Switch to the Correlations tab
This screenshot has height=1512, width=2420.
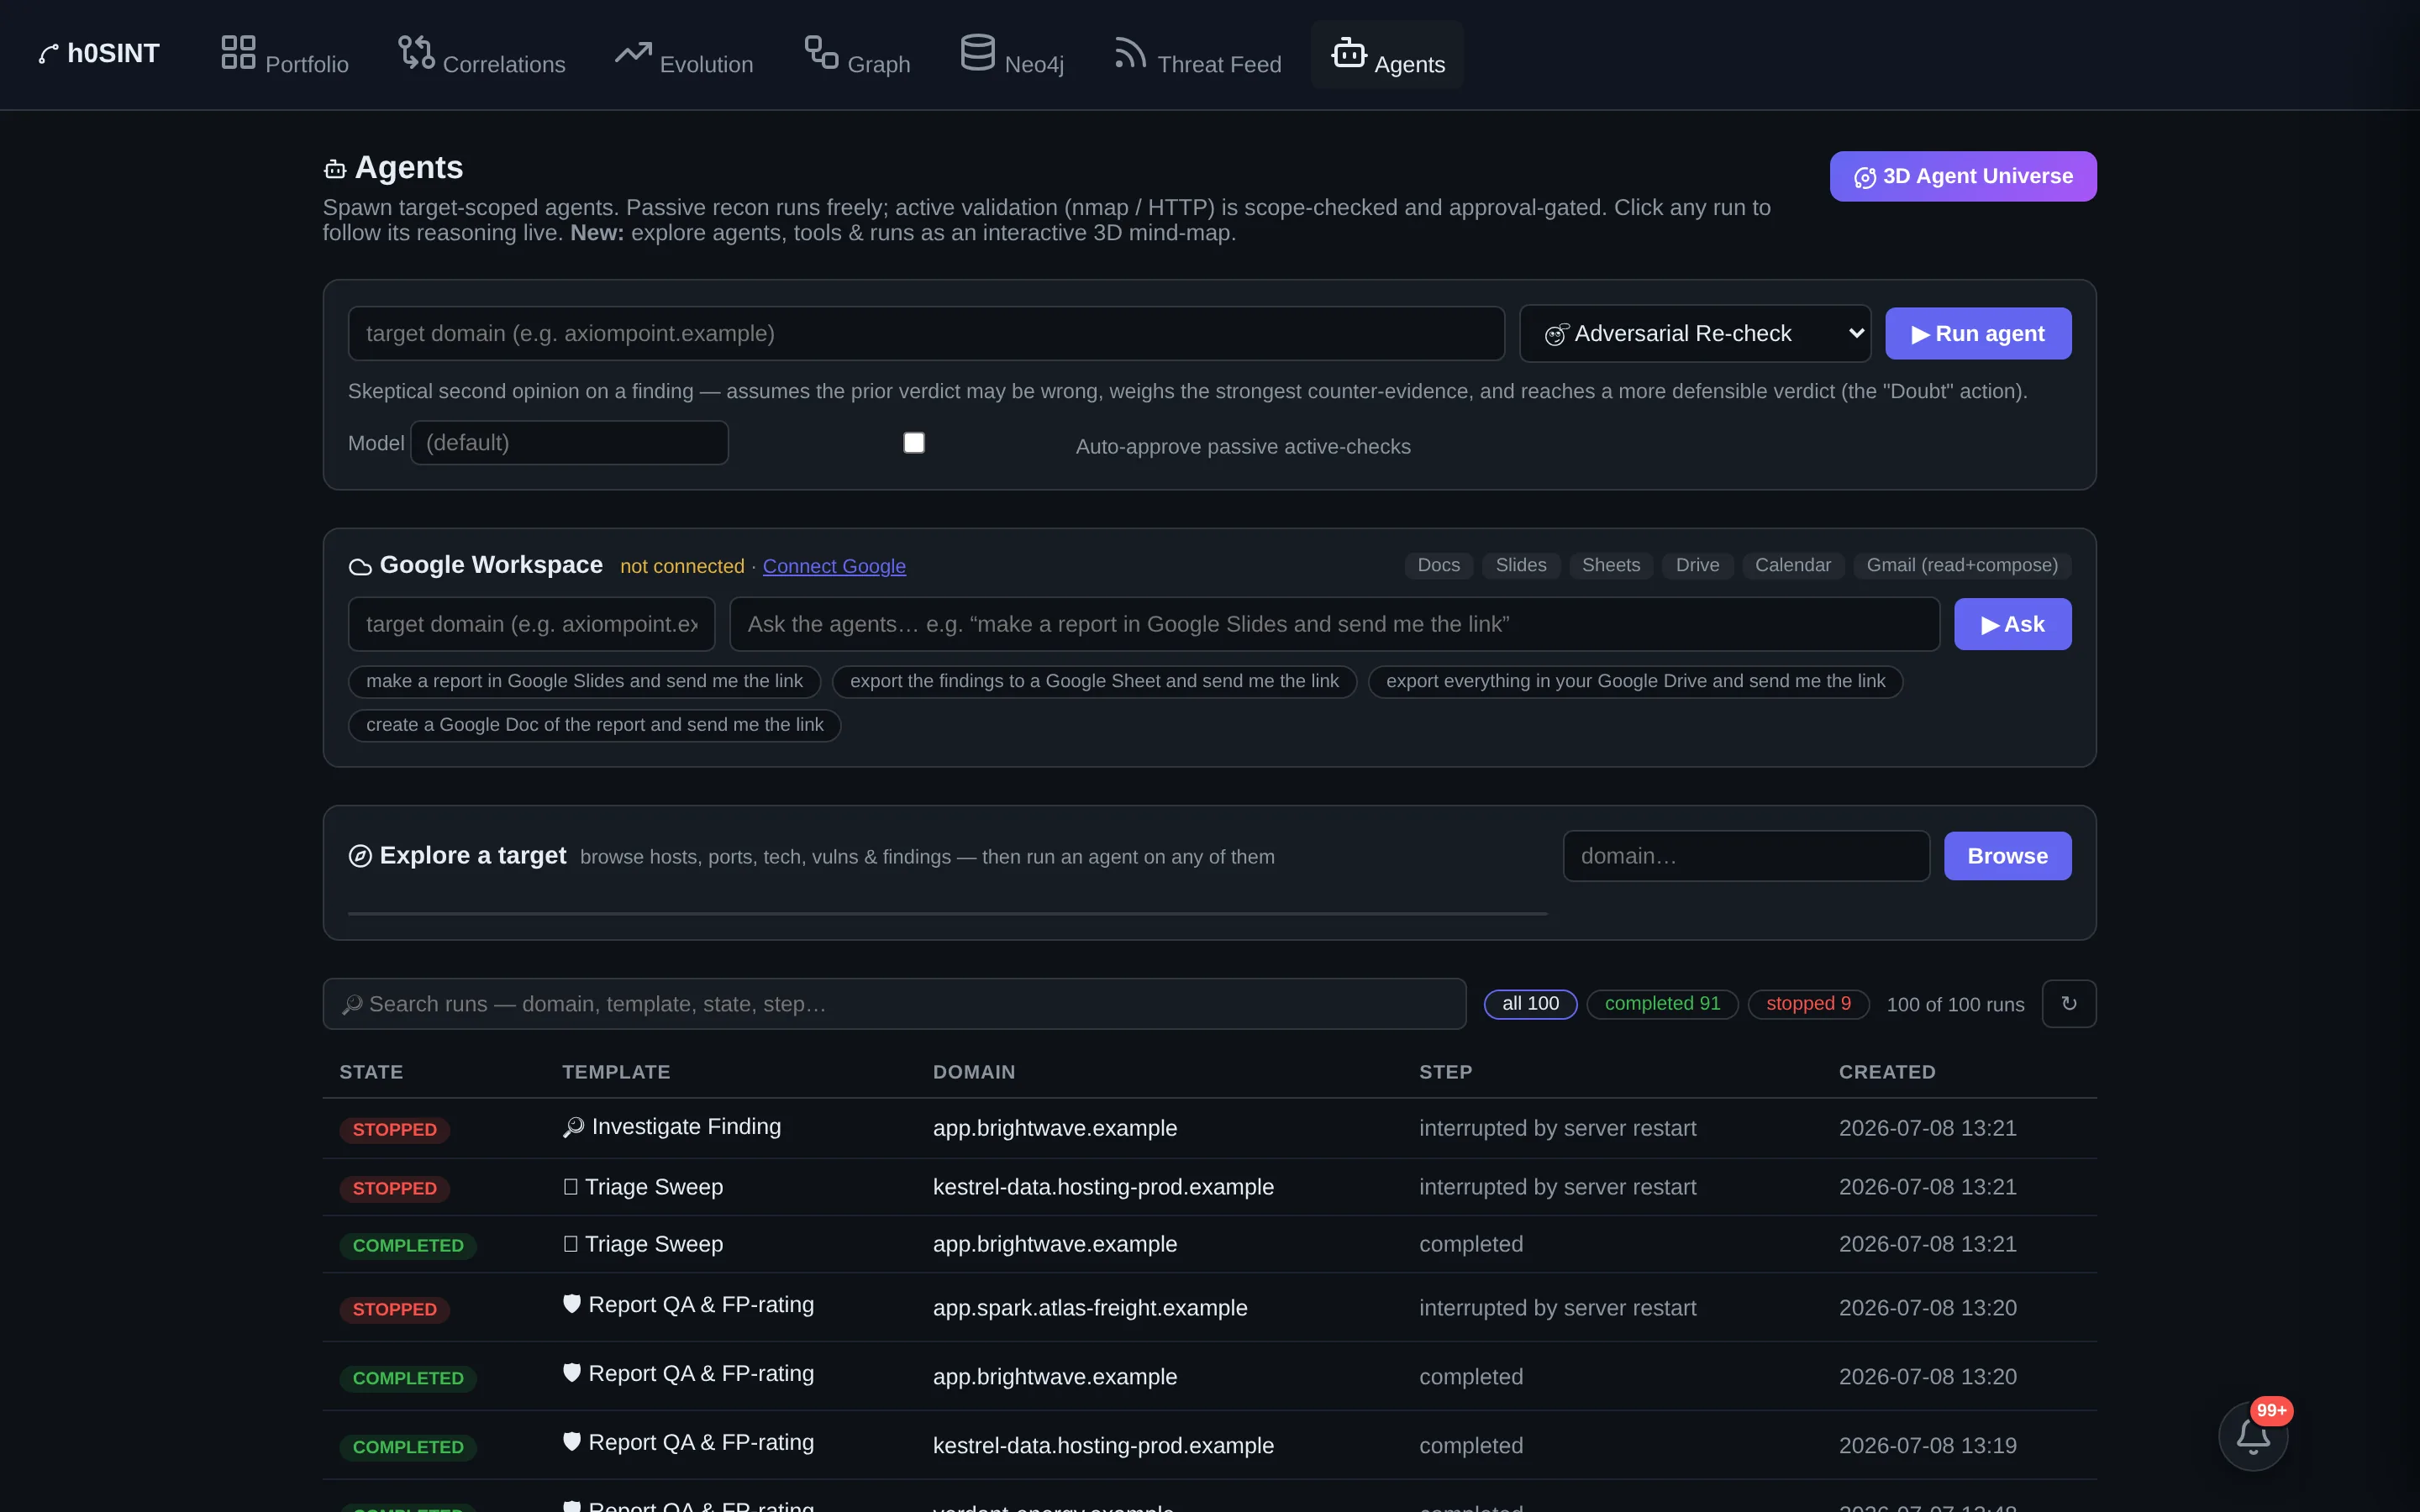[x=482, y=54]
